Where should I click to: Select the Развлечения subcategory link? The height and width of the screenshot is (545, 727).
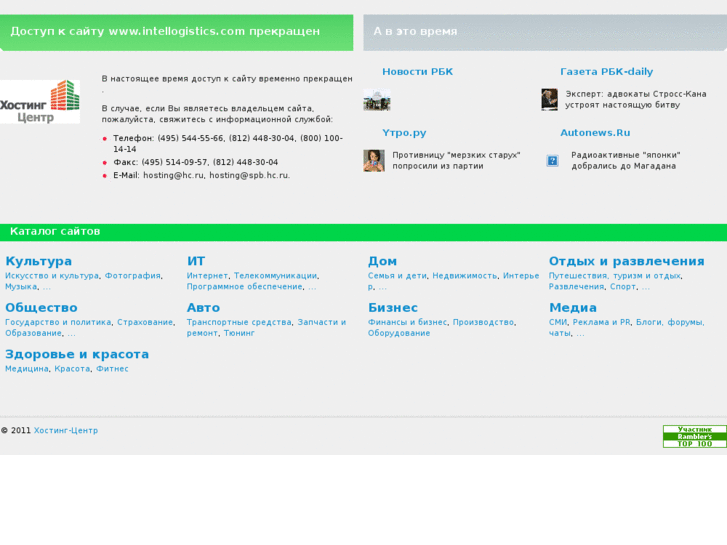click(x=576, y=287)
